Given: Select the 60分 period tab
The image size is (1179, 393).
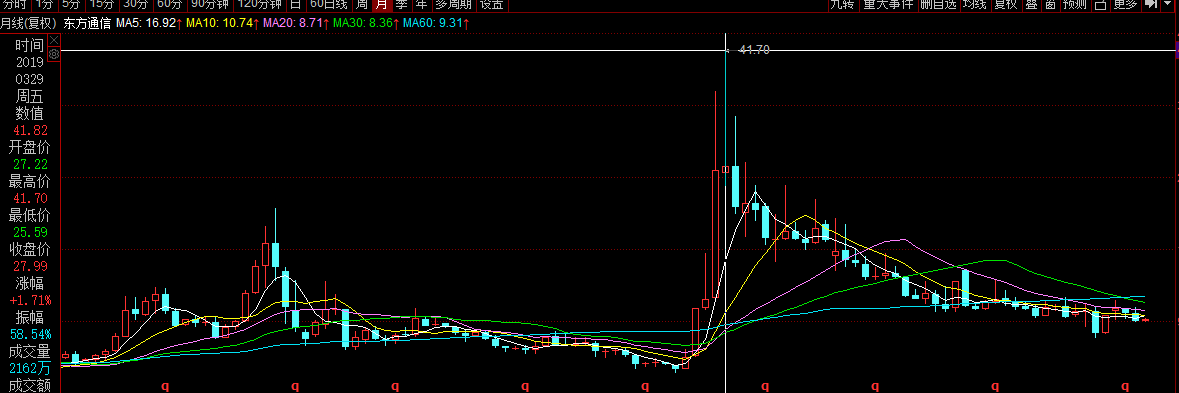Looking at the screenshot, I should pyautogui.click(x=170, y=5).
